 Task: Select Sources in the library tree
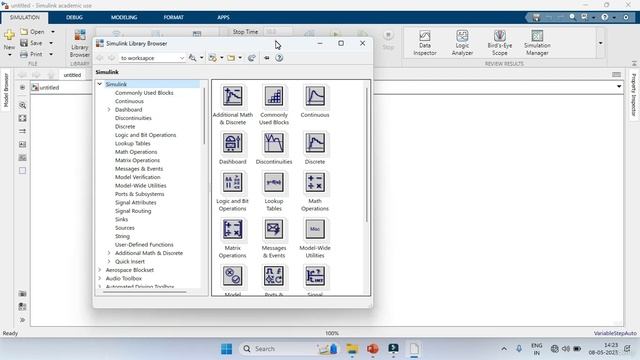(124, 228)
